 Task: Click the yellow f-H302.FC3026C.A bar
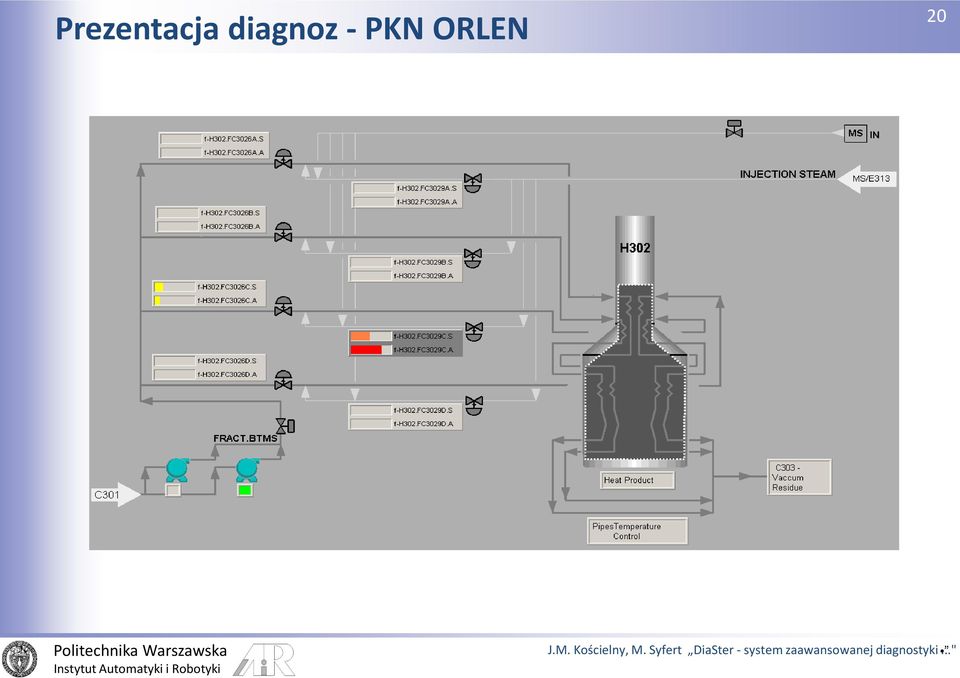174,300
